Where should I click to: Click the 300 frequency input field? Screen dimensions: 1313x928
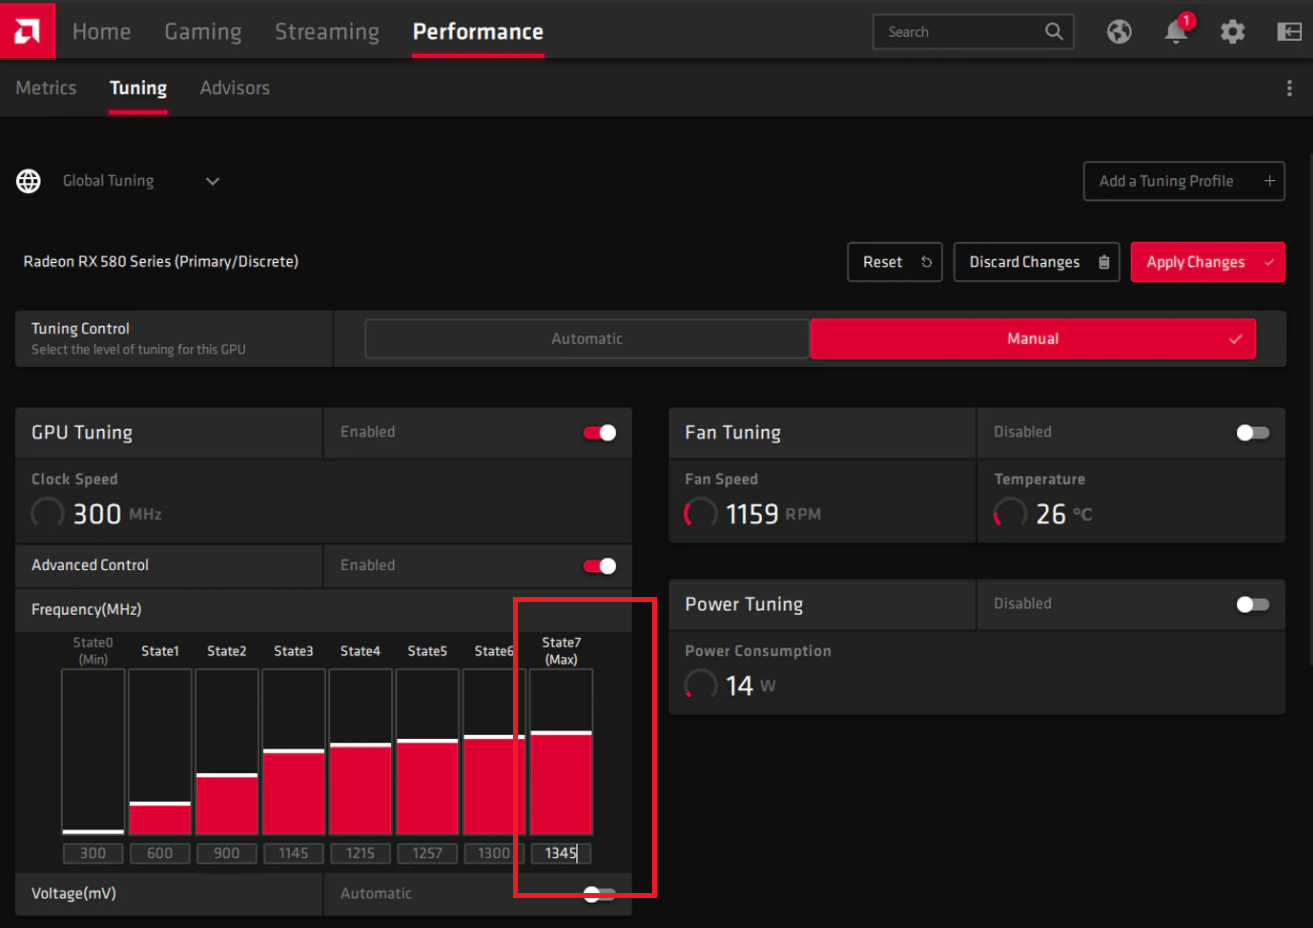[93, 853]
